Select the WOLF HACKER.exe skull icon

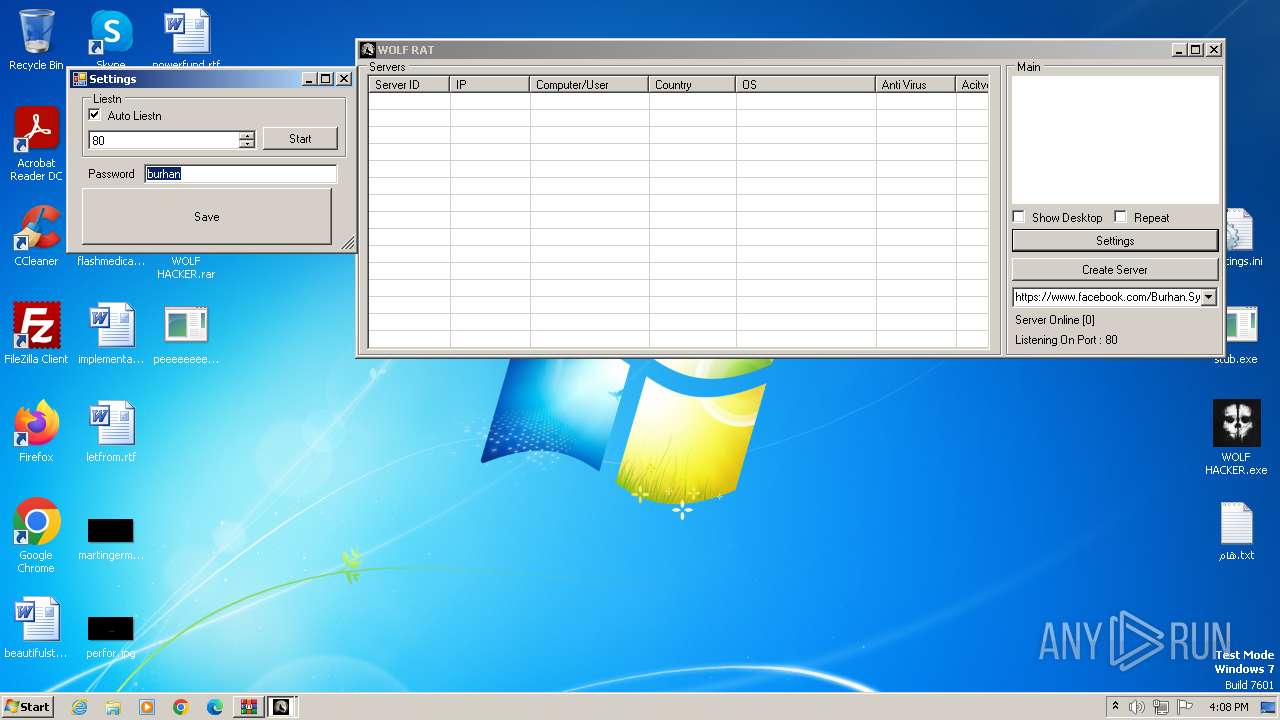(x=1236, y=438)
